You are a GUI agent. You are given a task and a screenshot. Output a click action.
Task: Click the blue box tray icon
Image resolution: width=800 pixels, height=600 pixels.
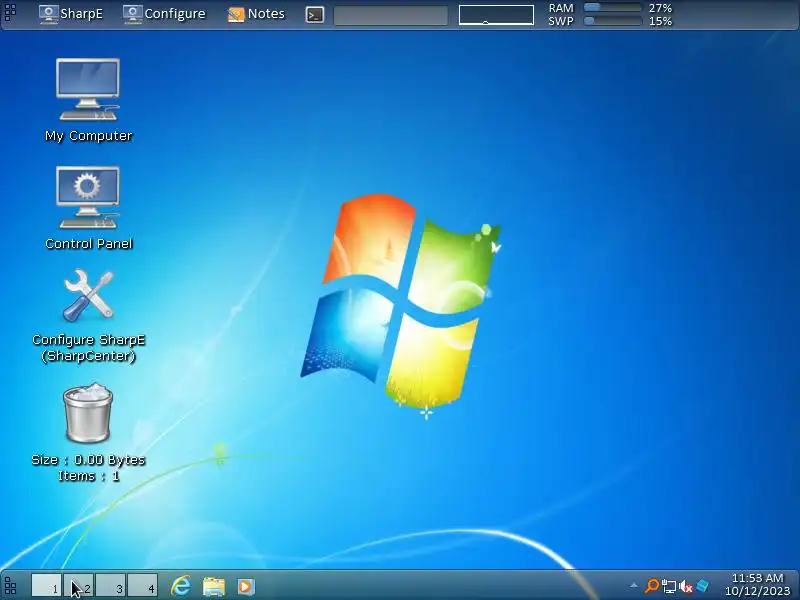tap(703, 586)
